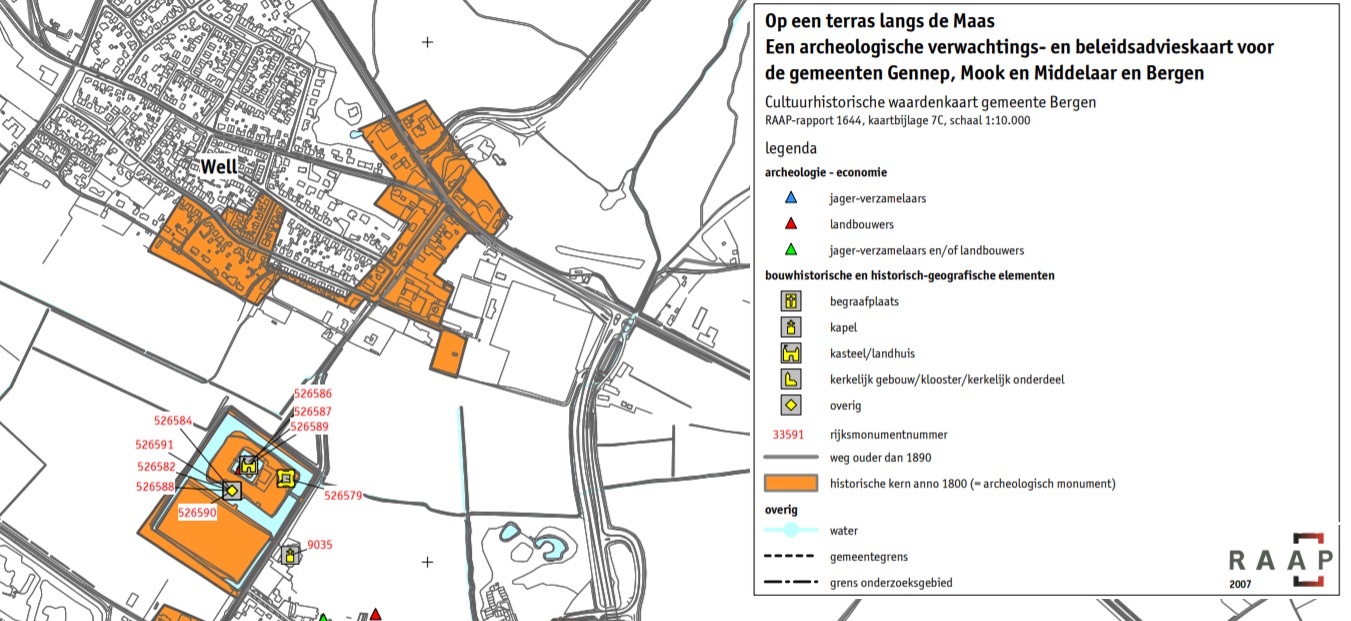Select the dashed gemeentegrens line symbol
The image size is (1351, 621).
[790, 557]
